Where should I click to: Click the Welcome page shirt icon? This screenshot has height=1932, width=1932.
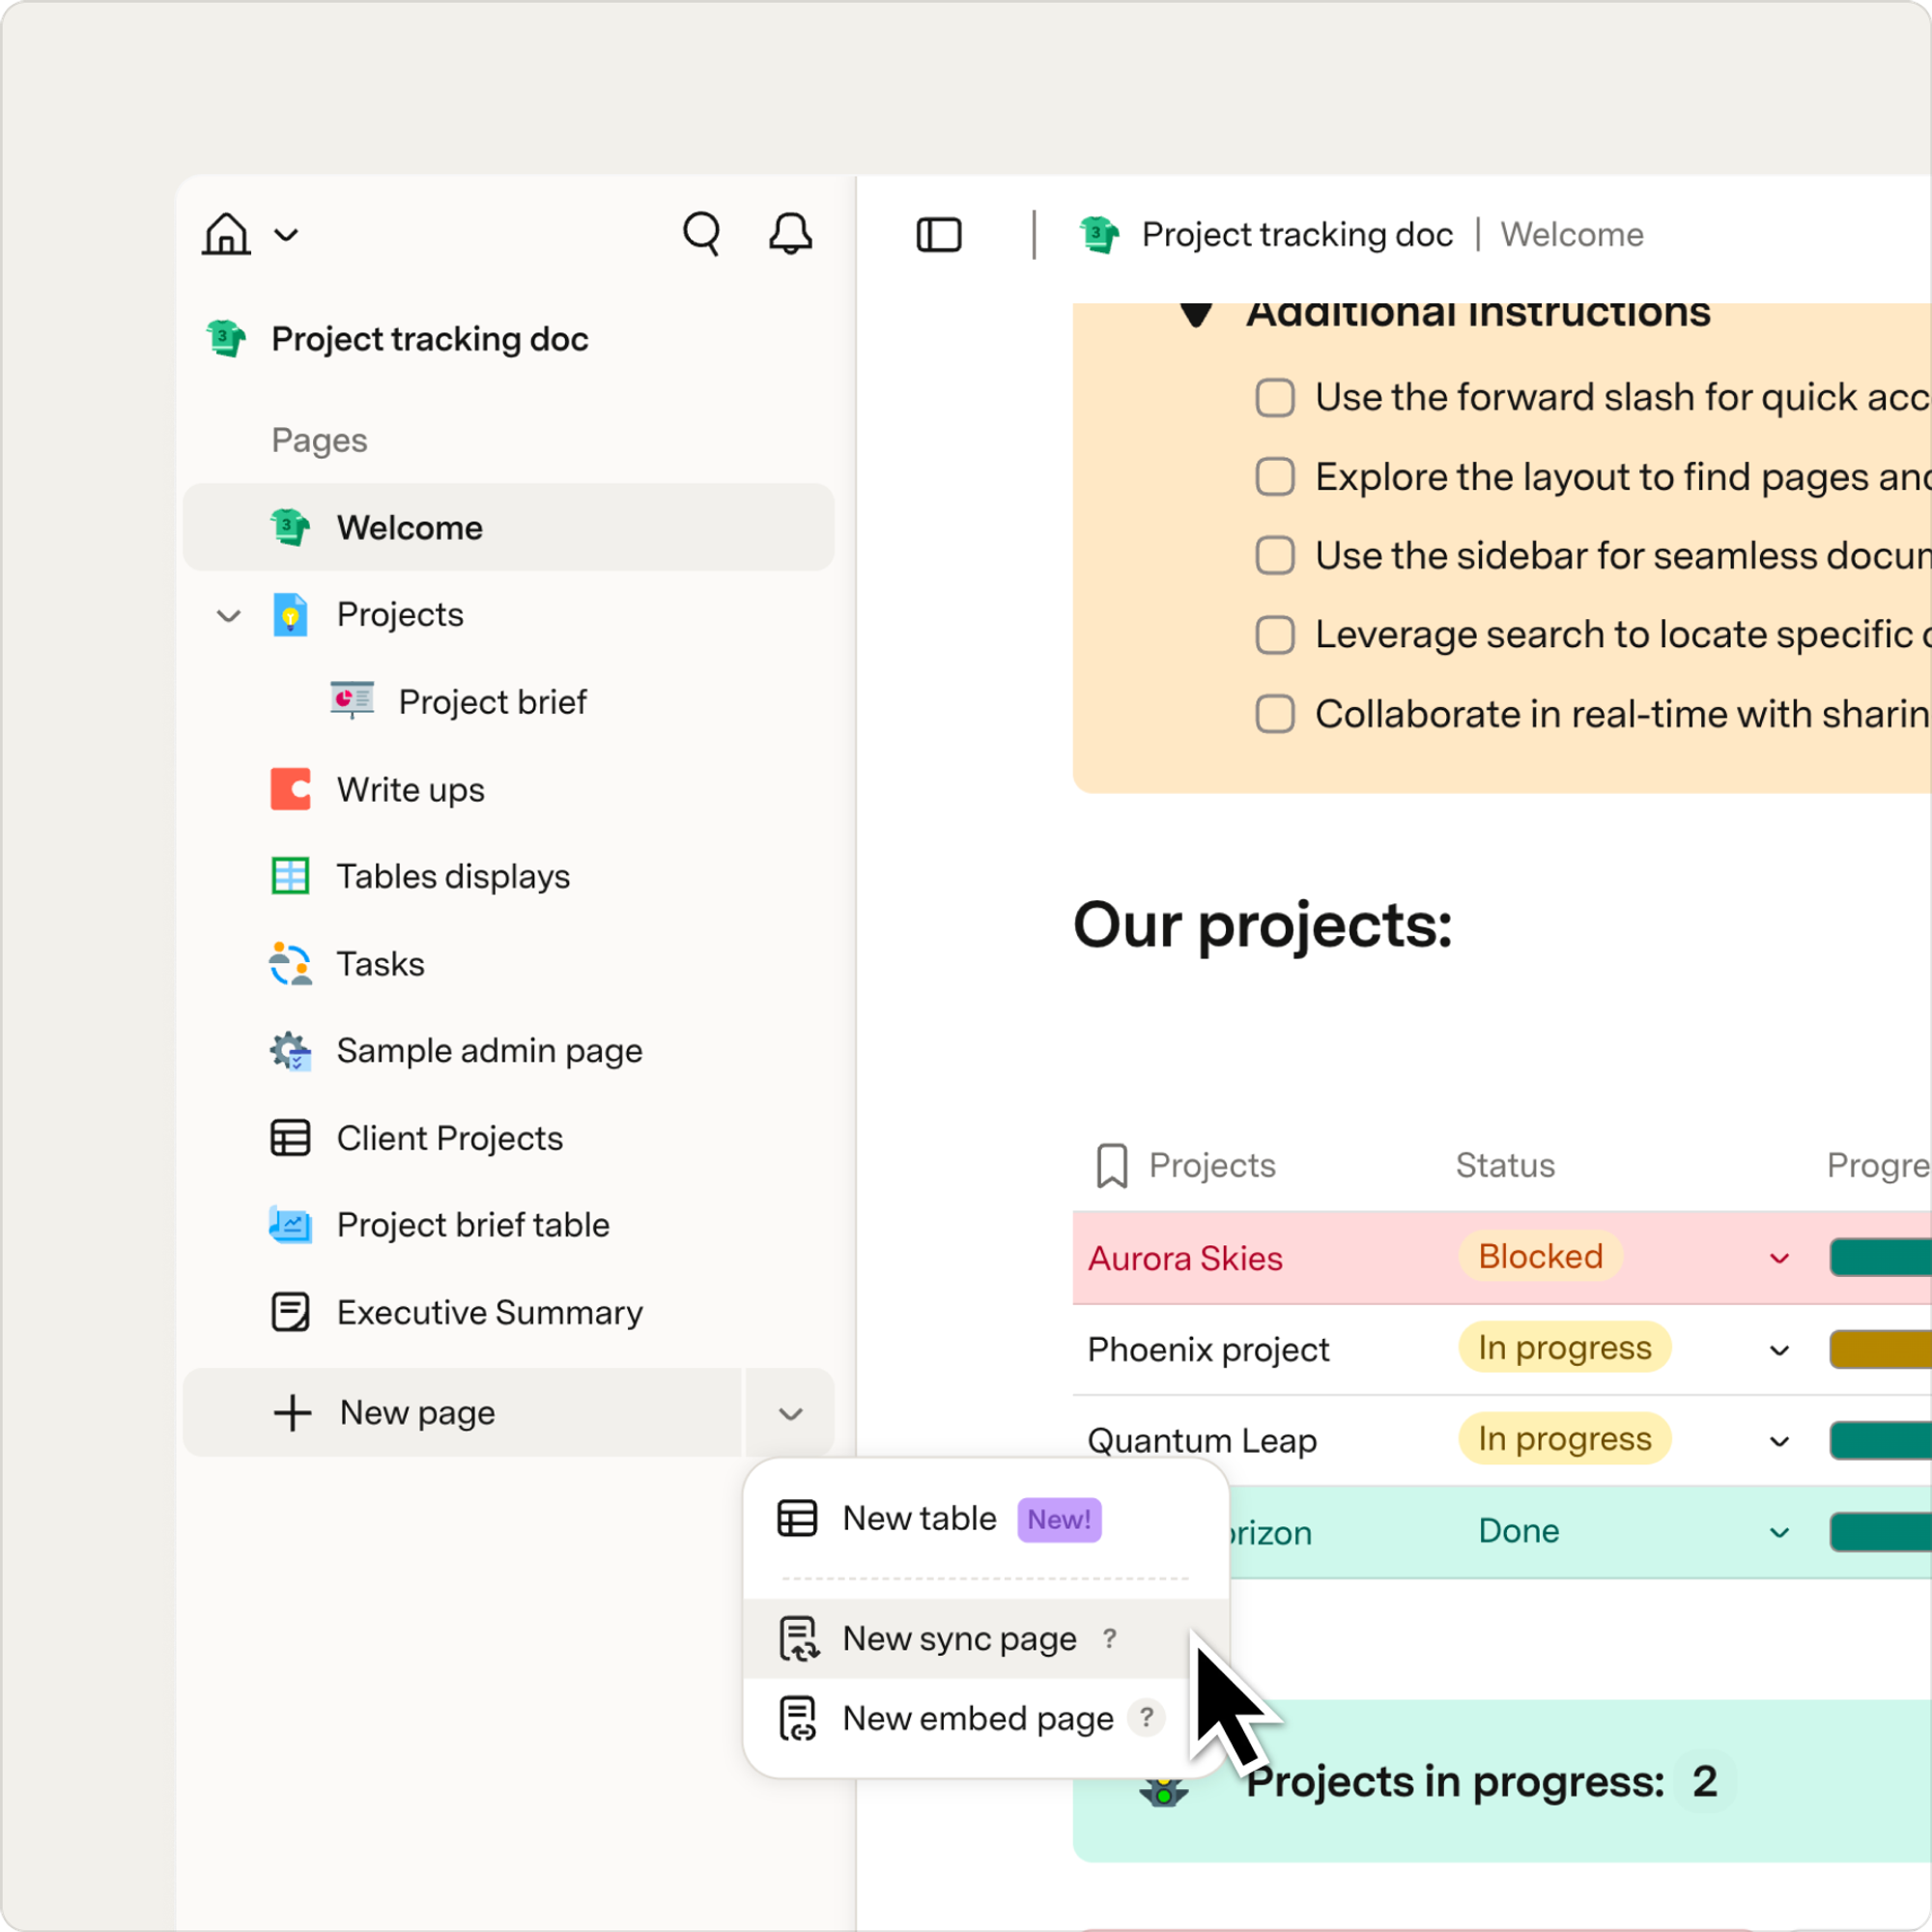tap(290, 527)
